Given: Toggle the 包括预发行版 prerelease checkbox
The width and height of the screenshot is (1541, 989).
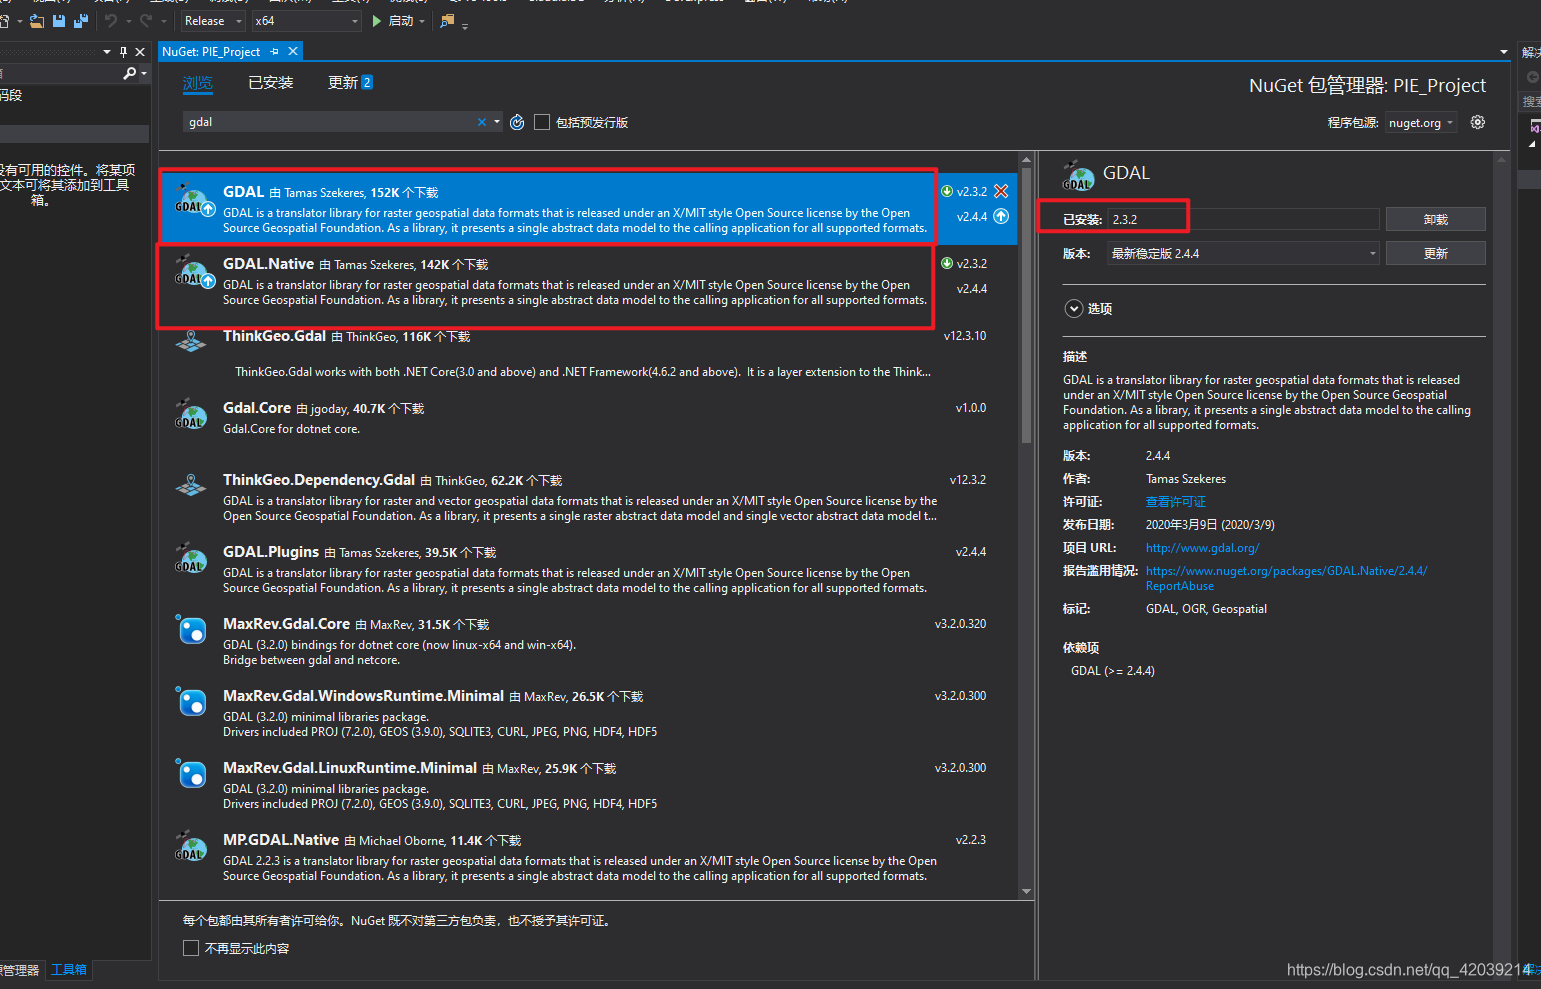Looking at the screenshot, I should (x=542, y=122).
